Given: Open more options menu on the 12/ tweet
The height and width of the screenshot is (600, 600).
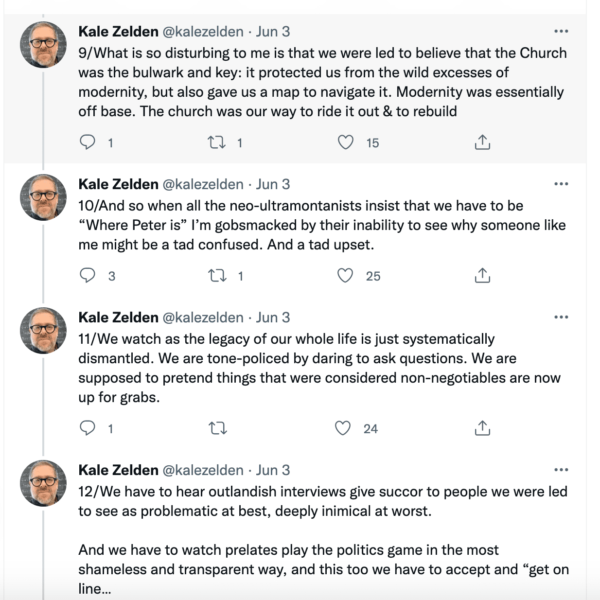Looking at the screenshot, I should [561, 470].
